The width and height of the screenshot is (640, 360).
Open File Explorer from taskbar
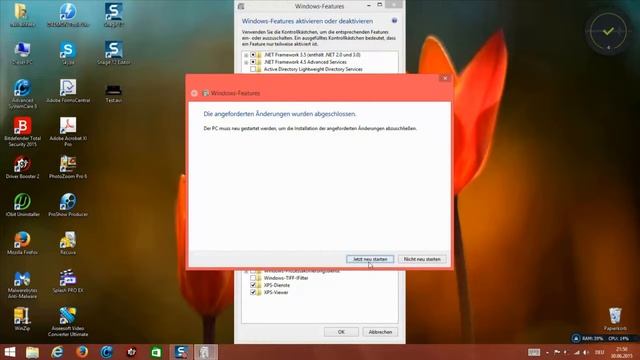pos(32,352)
